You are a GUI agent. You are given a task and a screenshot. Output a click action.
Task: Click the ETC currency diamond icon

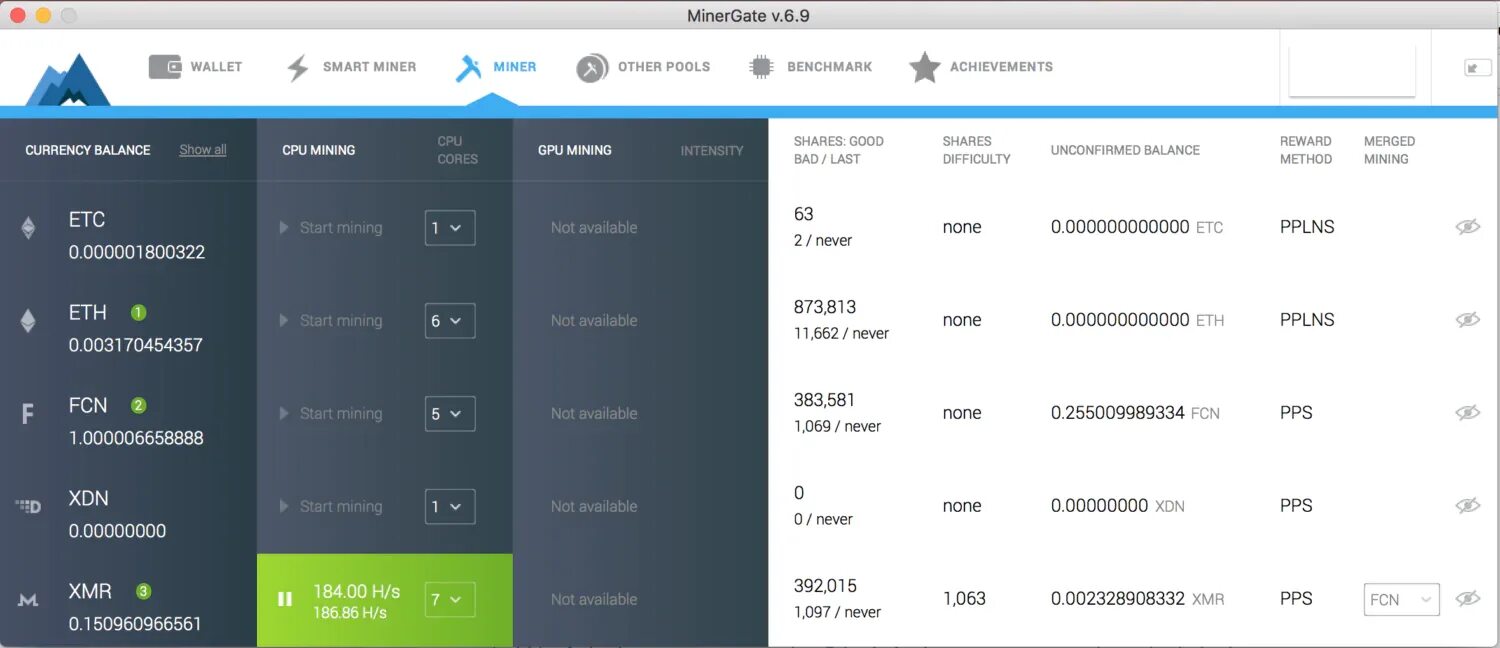(28, 228)
